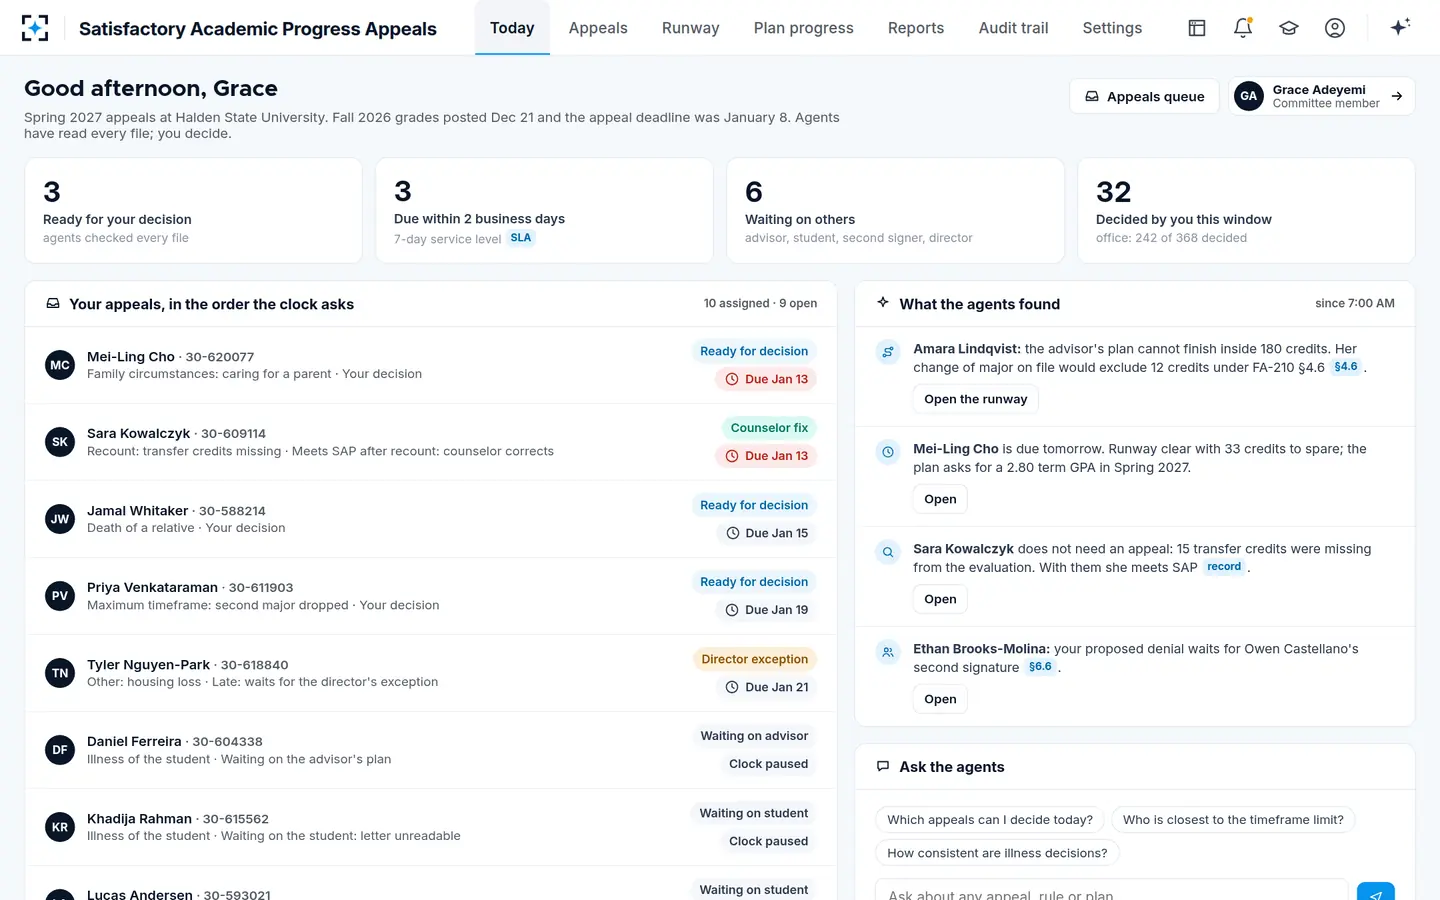This screenshot has height=900, width=1440.
Task: Click the search icon beside Sara Kowalczyk finding
Action: click(x=888, y=552)
